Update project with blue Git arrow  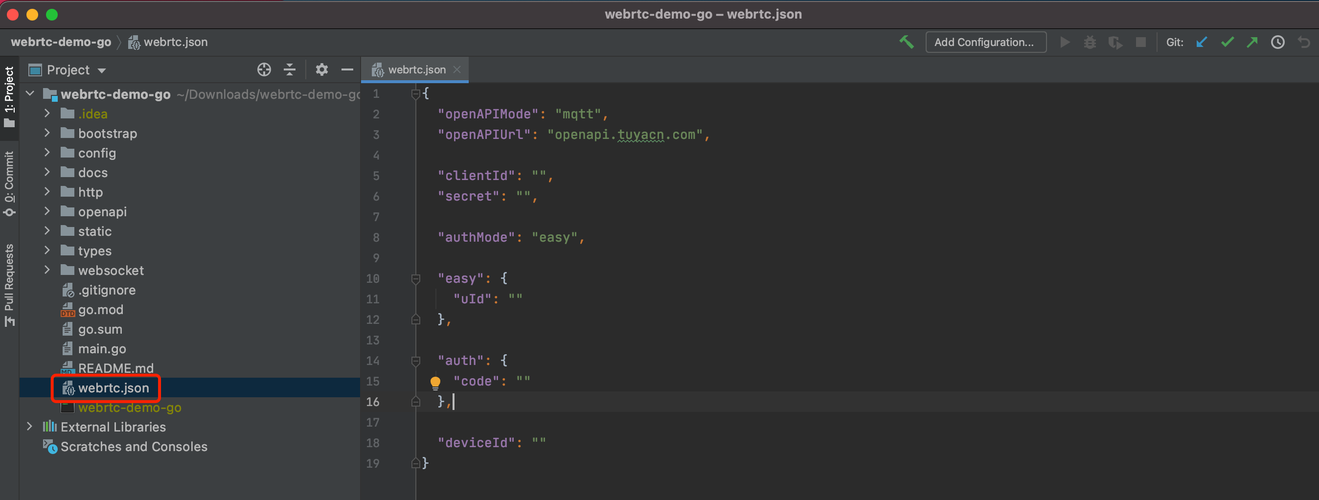1202,42
